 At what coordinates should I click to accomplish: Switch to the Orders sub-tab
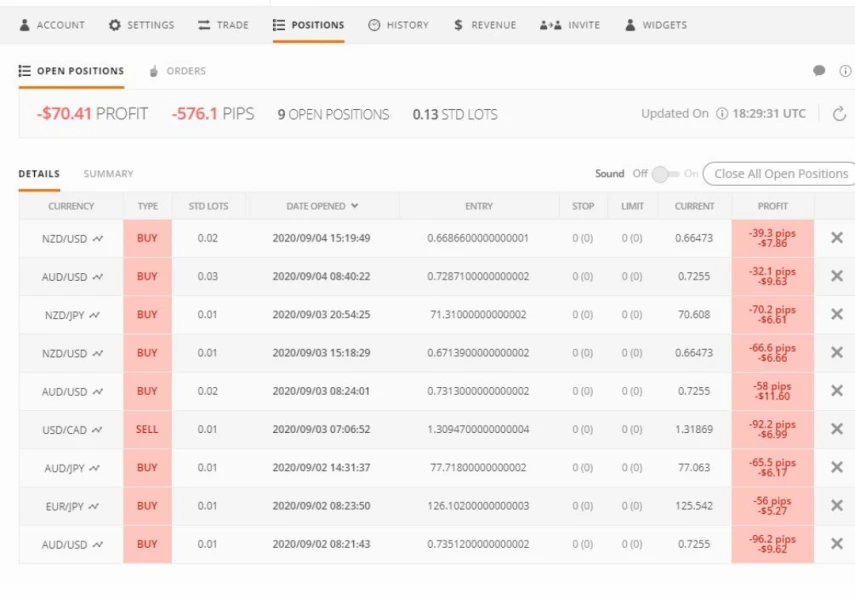(x=178, y=71)
